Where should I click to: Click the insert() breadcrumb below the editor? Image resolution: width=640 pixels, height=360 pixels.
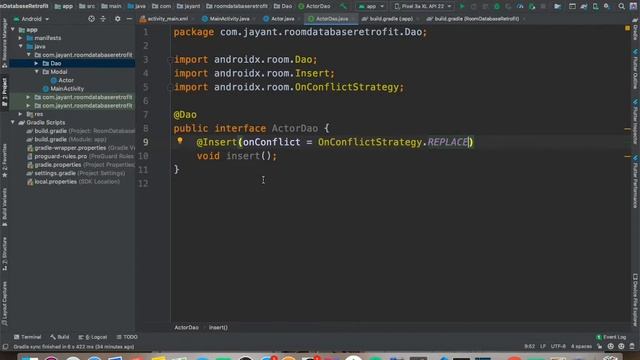(x=218, y=327)
